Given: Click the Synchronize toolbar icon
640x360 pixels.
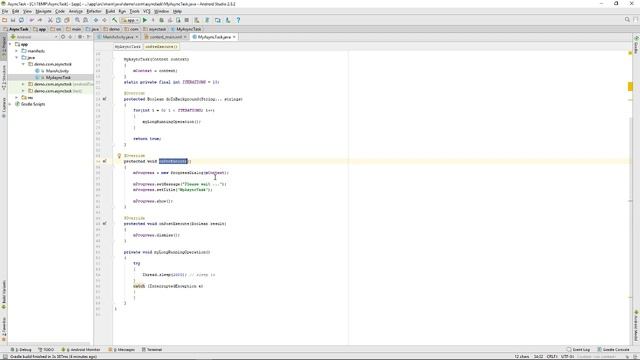Looking at the screenshot, I should pos(21,20).
